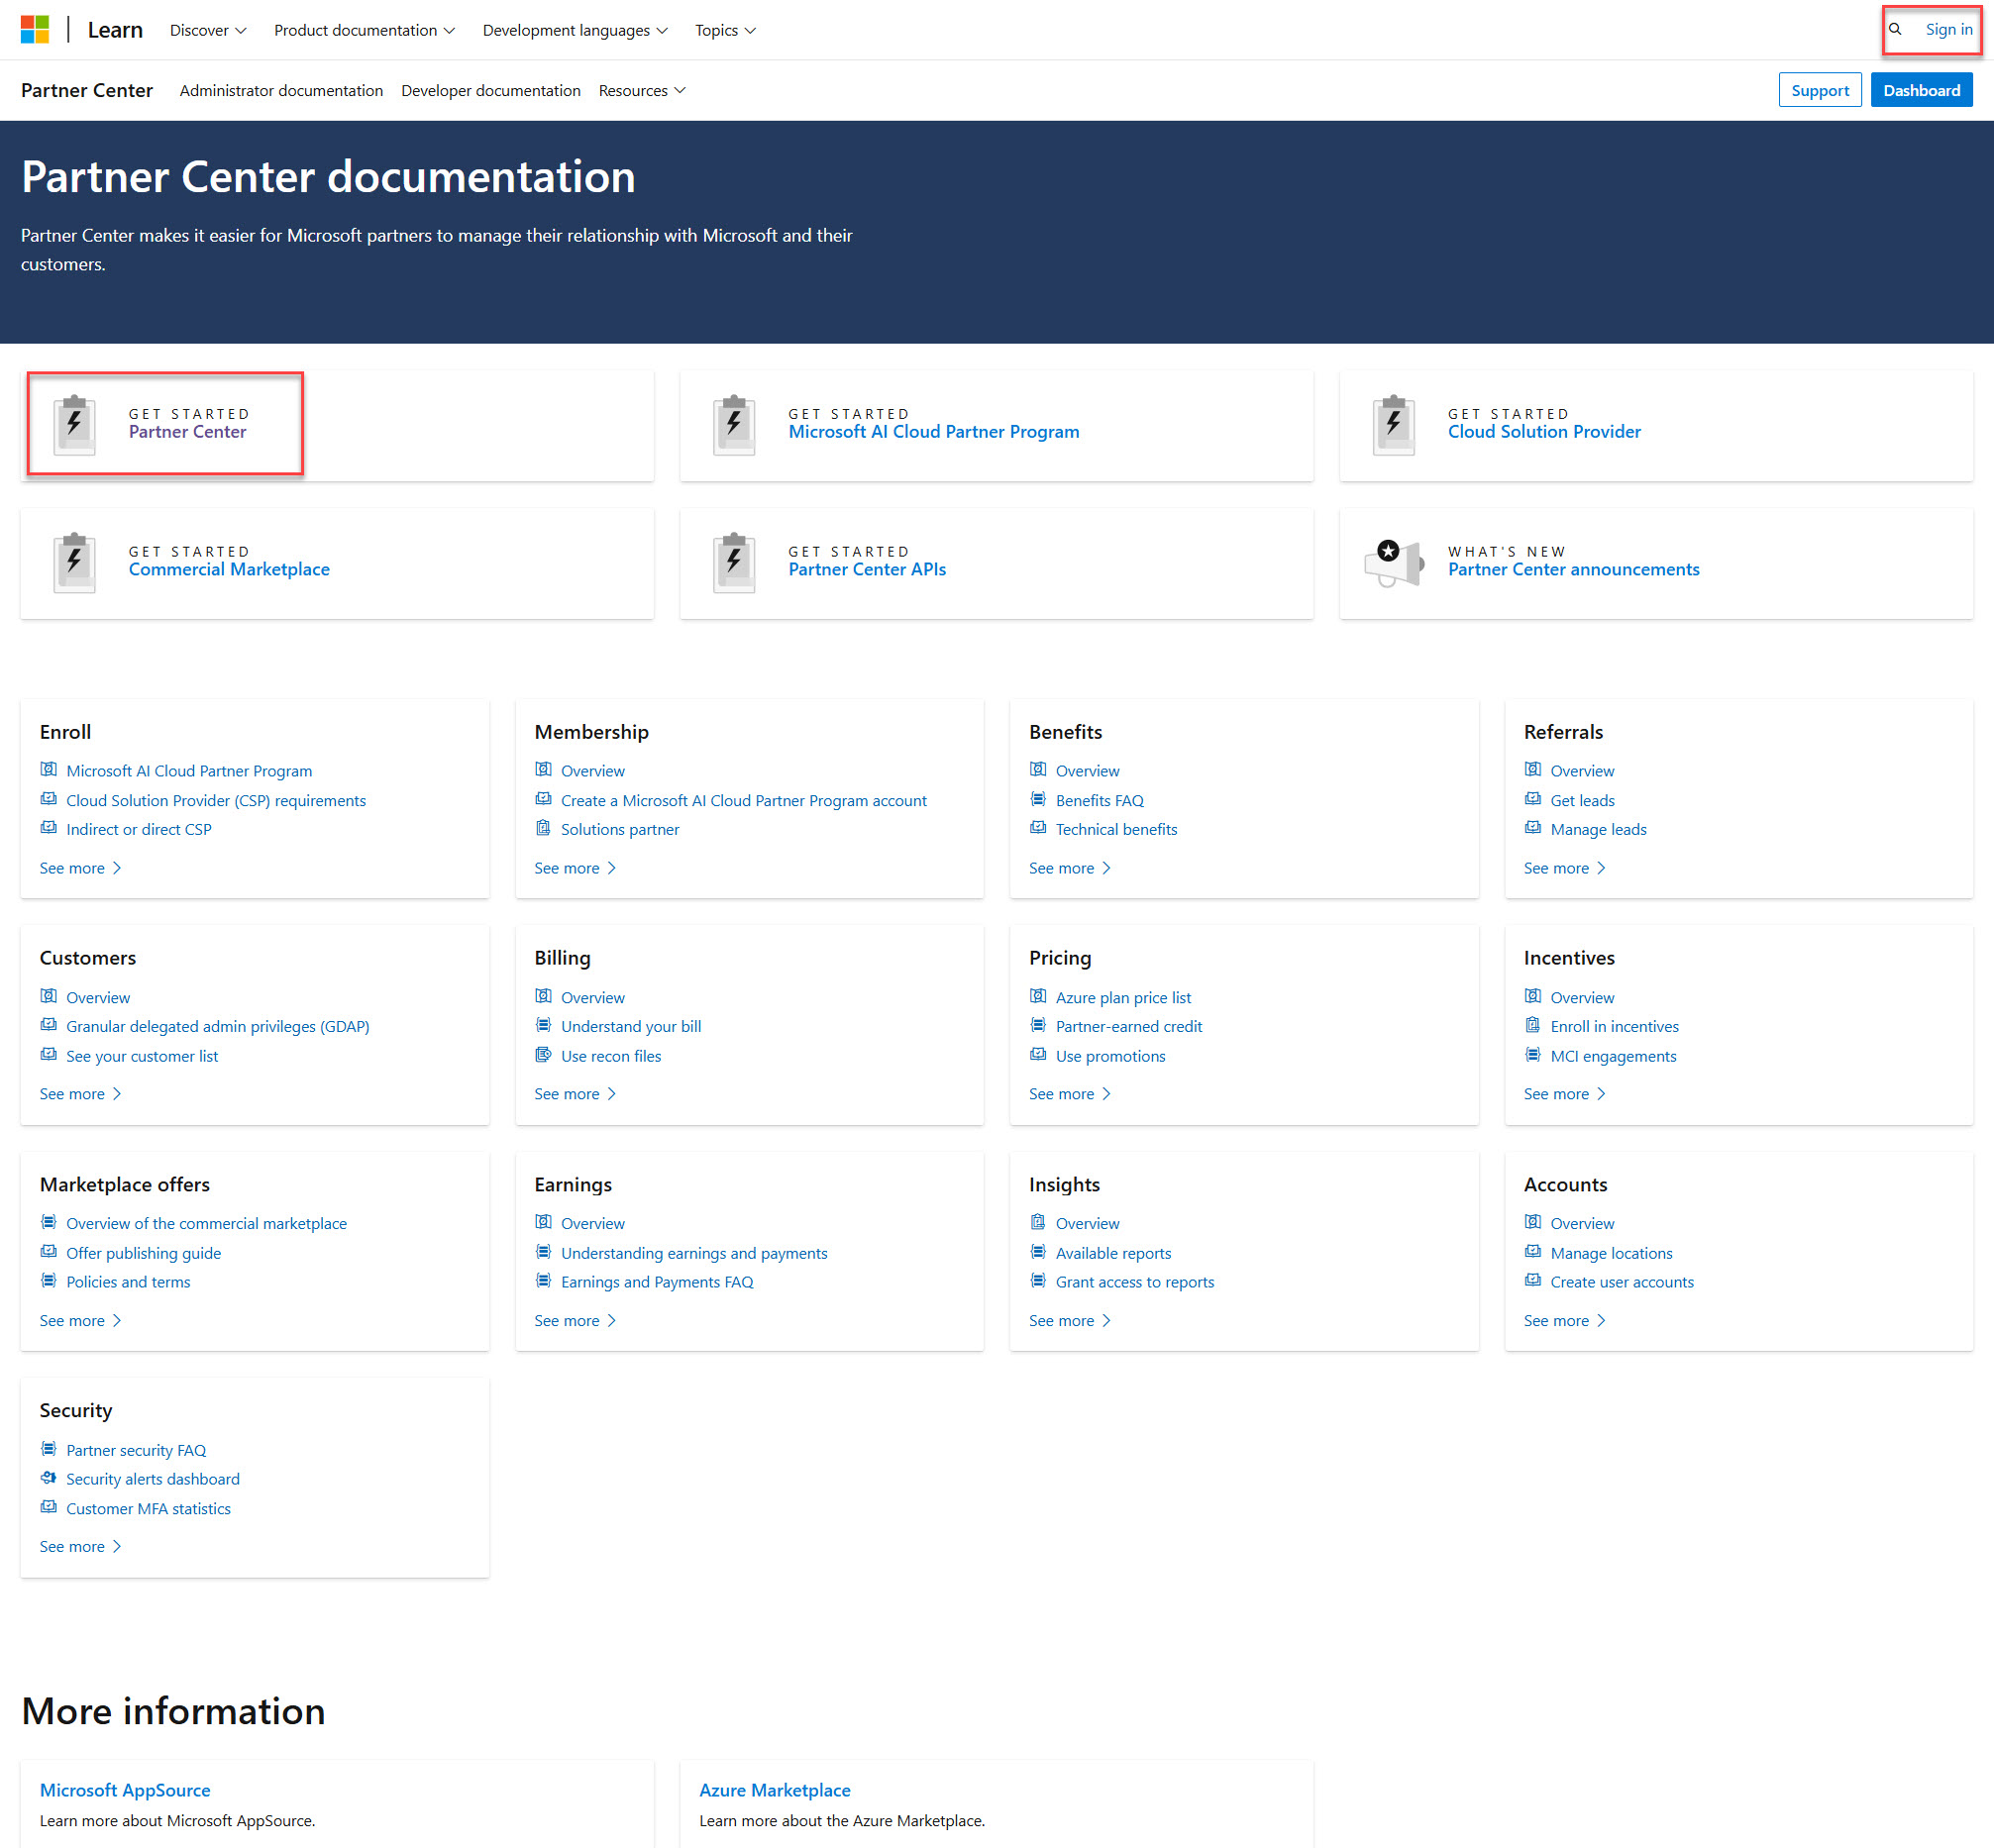
Task: Click See more under Benefits
Action: (1070, 868)
